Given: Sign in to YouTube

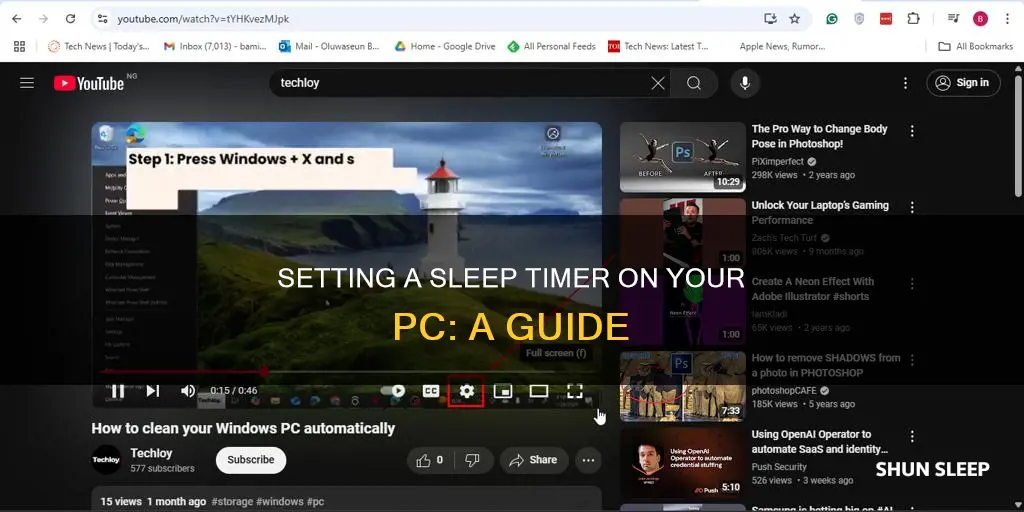Looking at the screenshot, I should [x=963, y=83].
